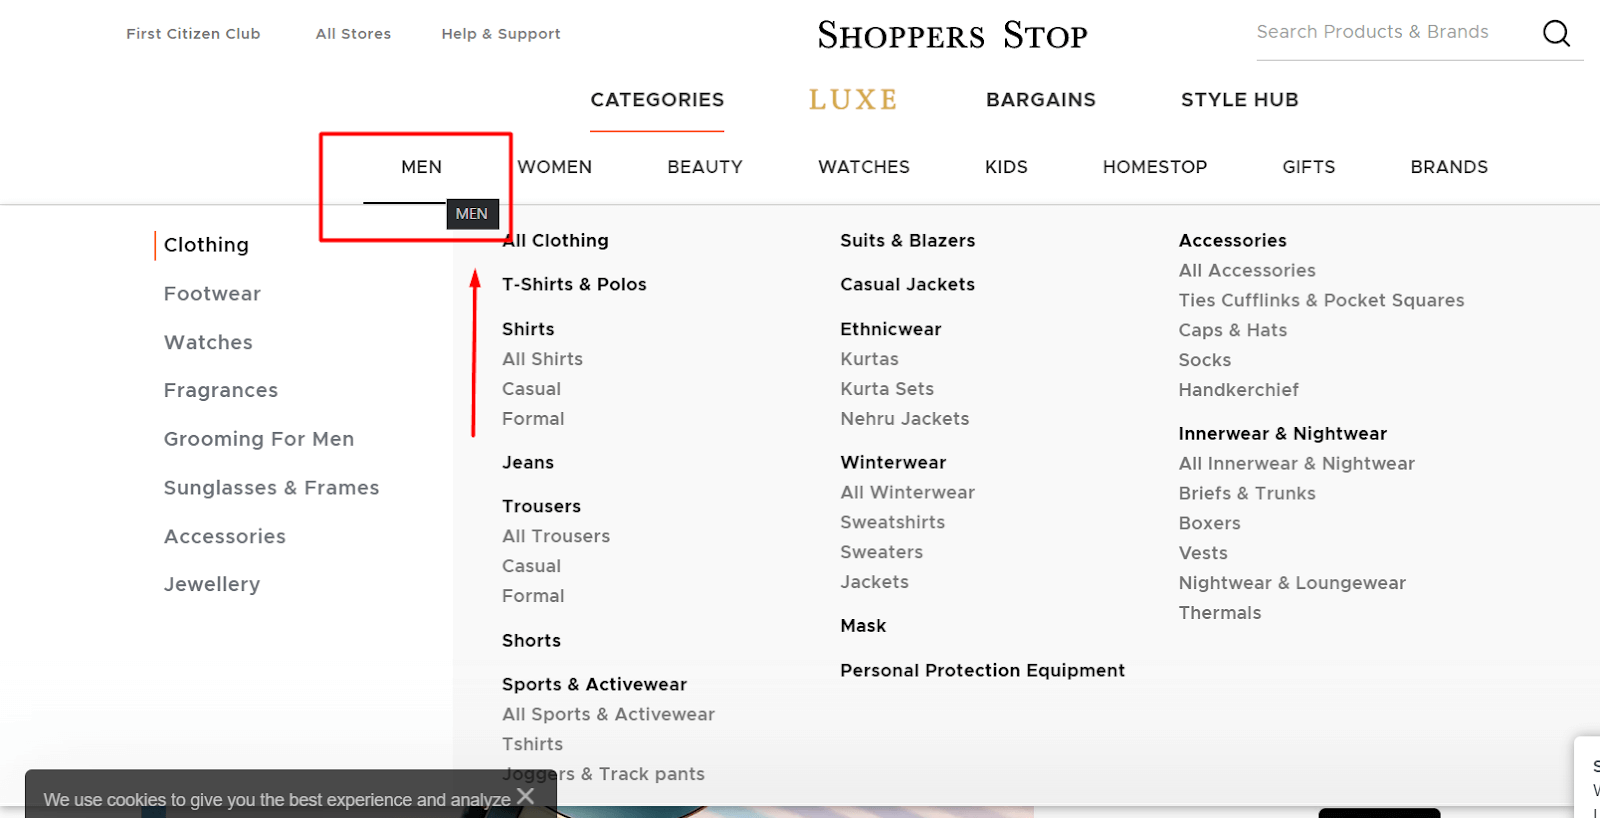Open First Citizen Club link
Viewport: 1600px width, 818px height.
click(x=193, y=34)
